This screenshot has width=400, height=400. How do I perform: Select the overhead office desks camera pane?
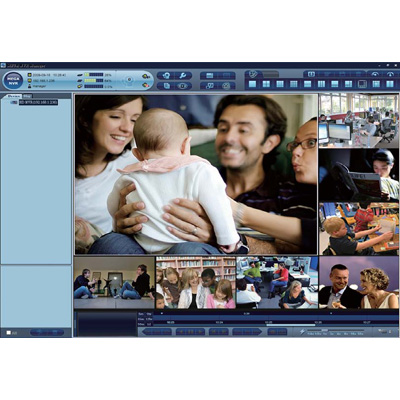coord(277,283)
